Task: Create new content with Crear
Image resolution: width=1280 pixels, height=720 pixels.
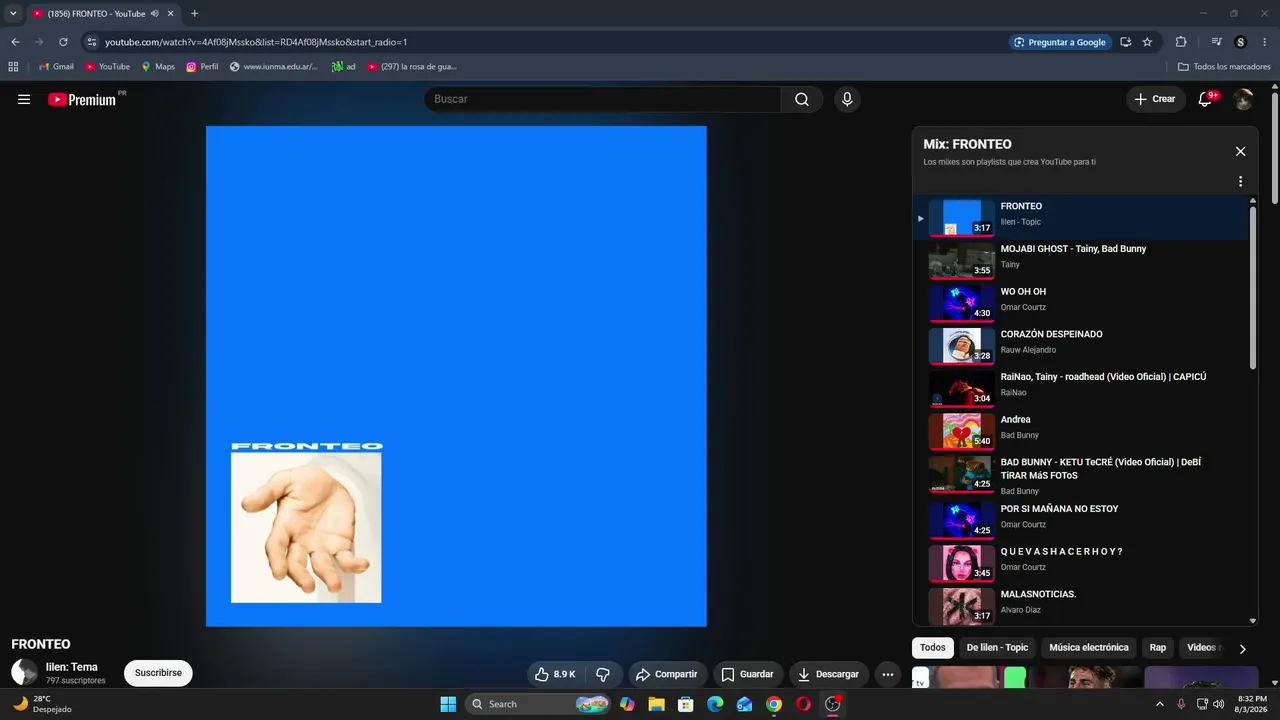Action: [x=1155, y=99]
